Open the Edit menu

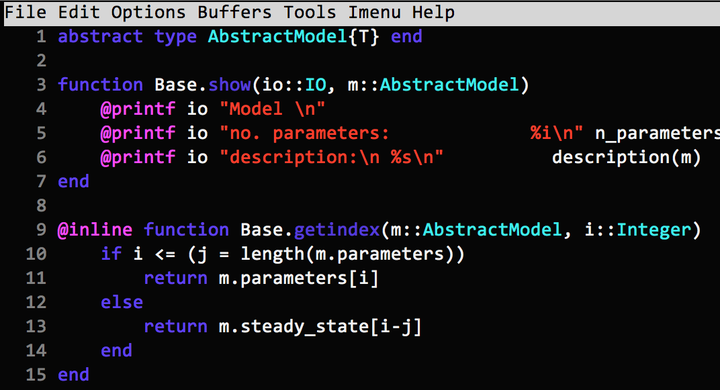click(79, 12)
